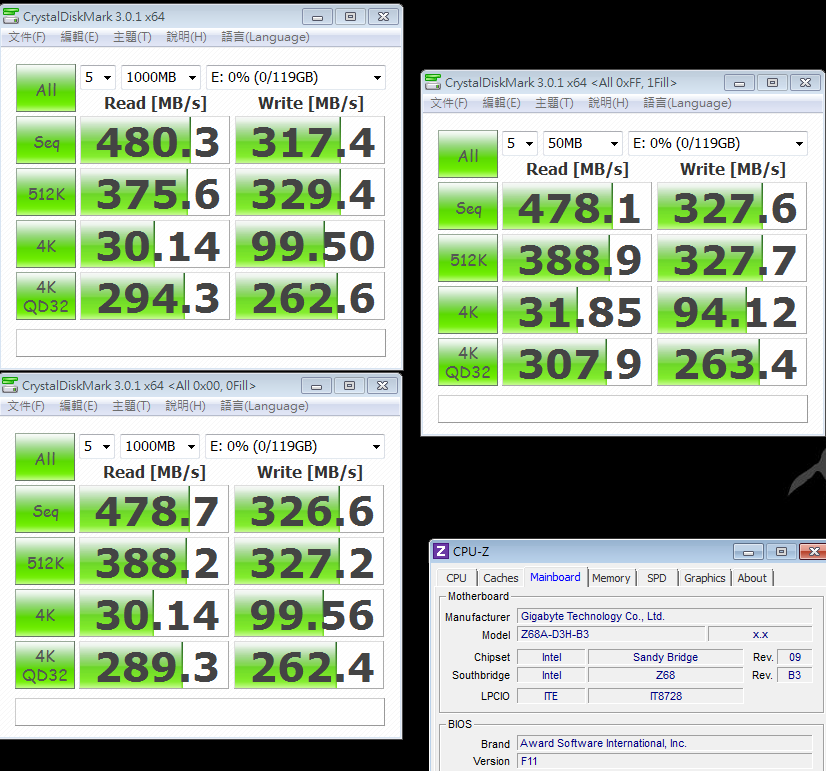Image resolution: width=826 pixels, height=771 pixels.
Task: Click Seq write result 327.6 in 1Fill window
Action: [x=732, y=206]
